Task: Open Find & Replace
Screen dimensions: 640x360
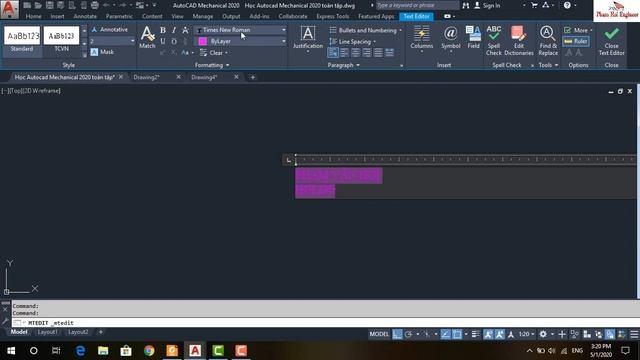Action: [548, 40]
